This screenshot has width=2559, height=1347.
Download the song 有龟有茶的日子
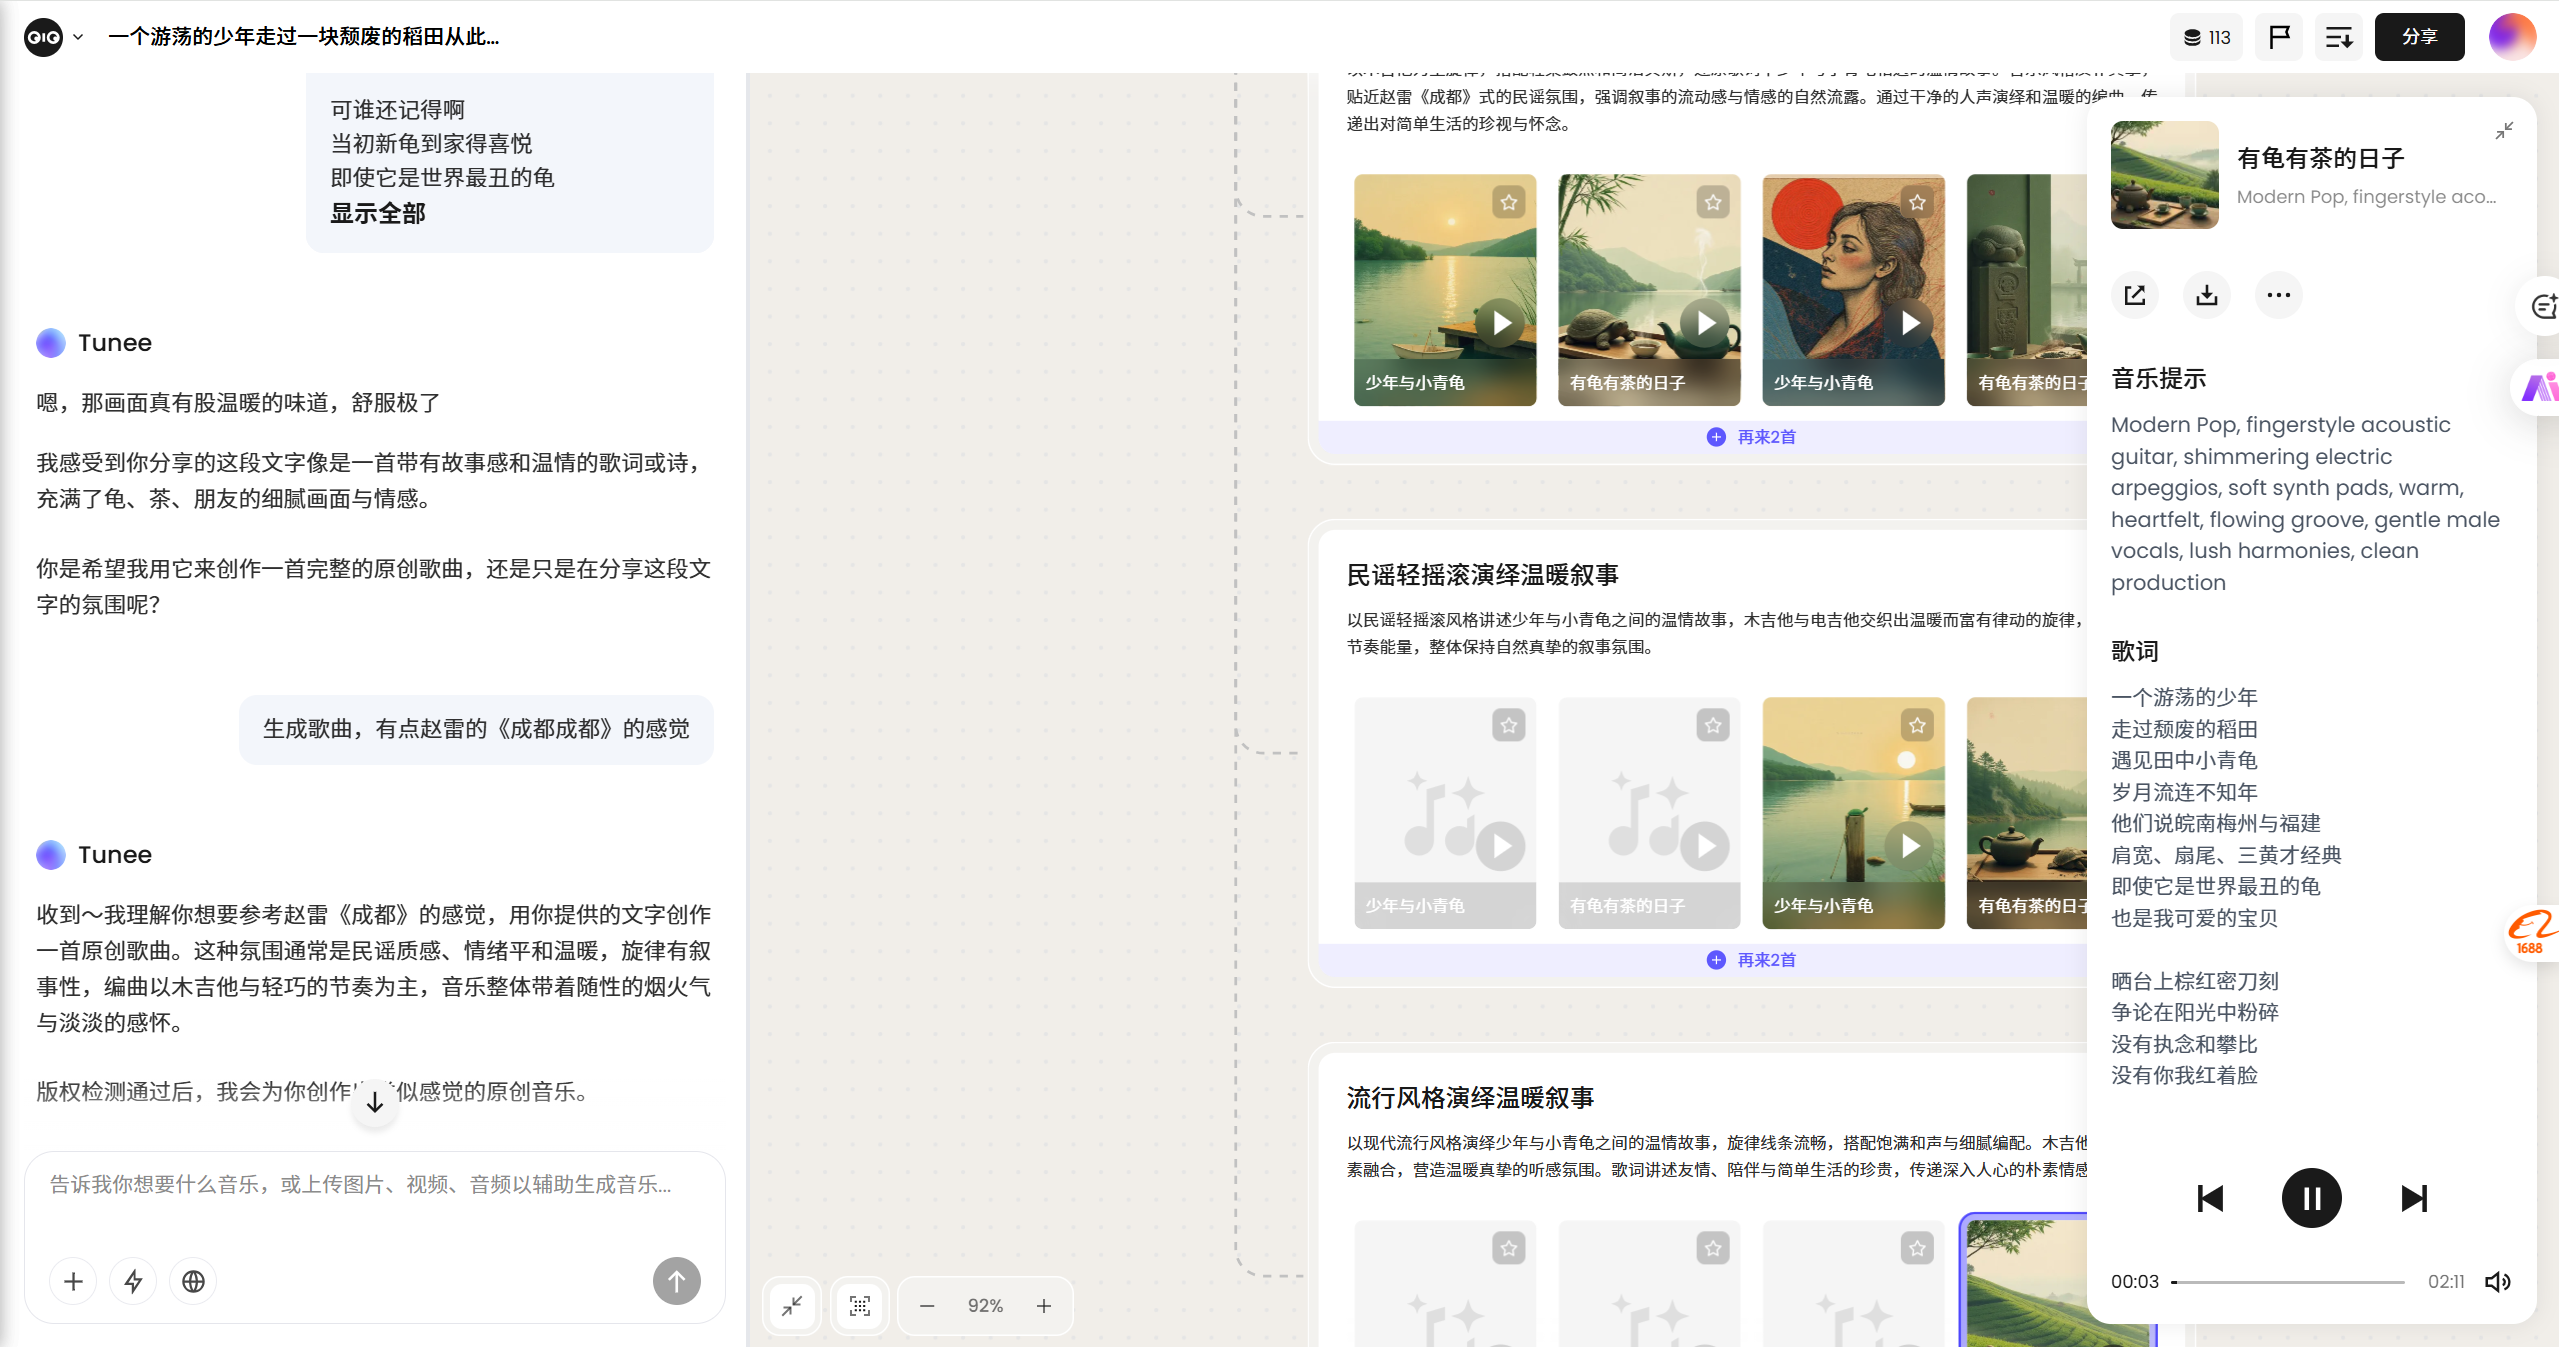[x=2206, y=294]
